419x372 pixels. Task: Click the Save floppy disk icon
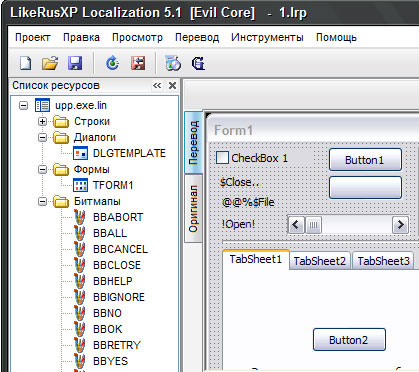pos(75,63)
